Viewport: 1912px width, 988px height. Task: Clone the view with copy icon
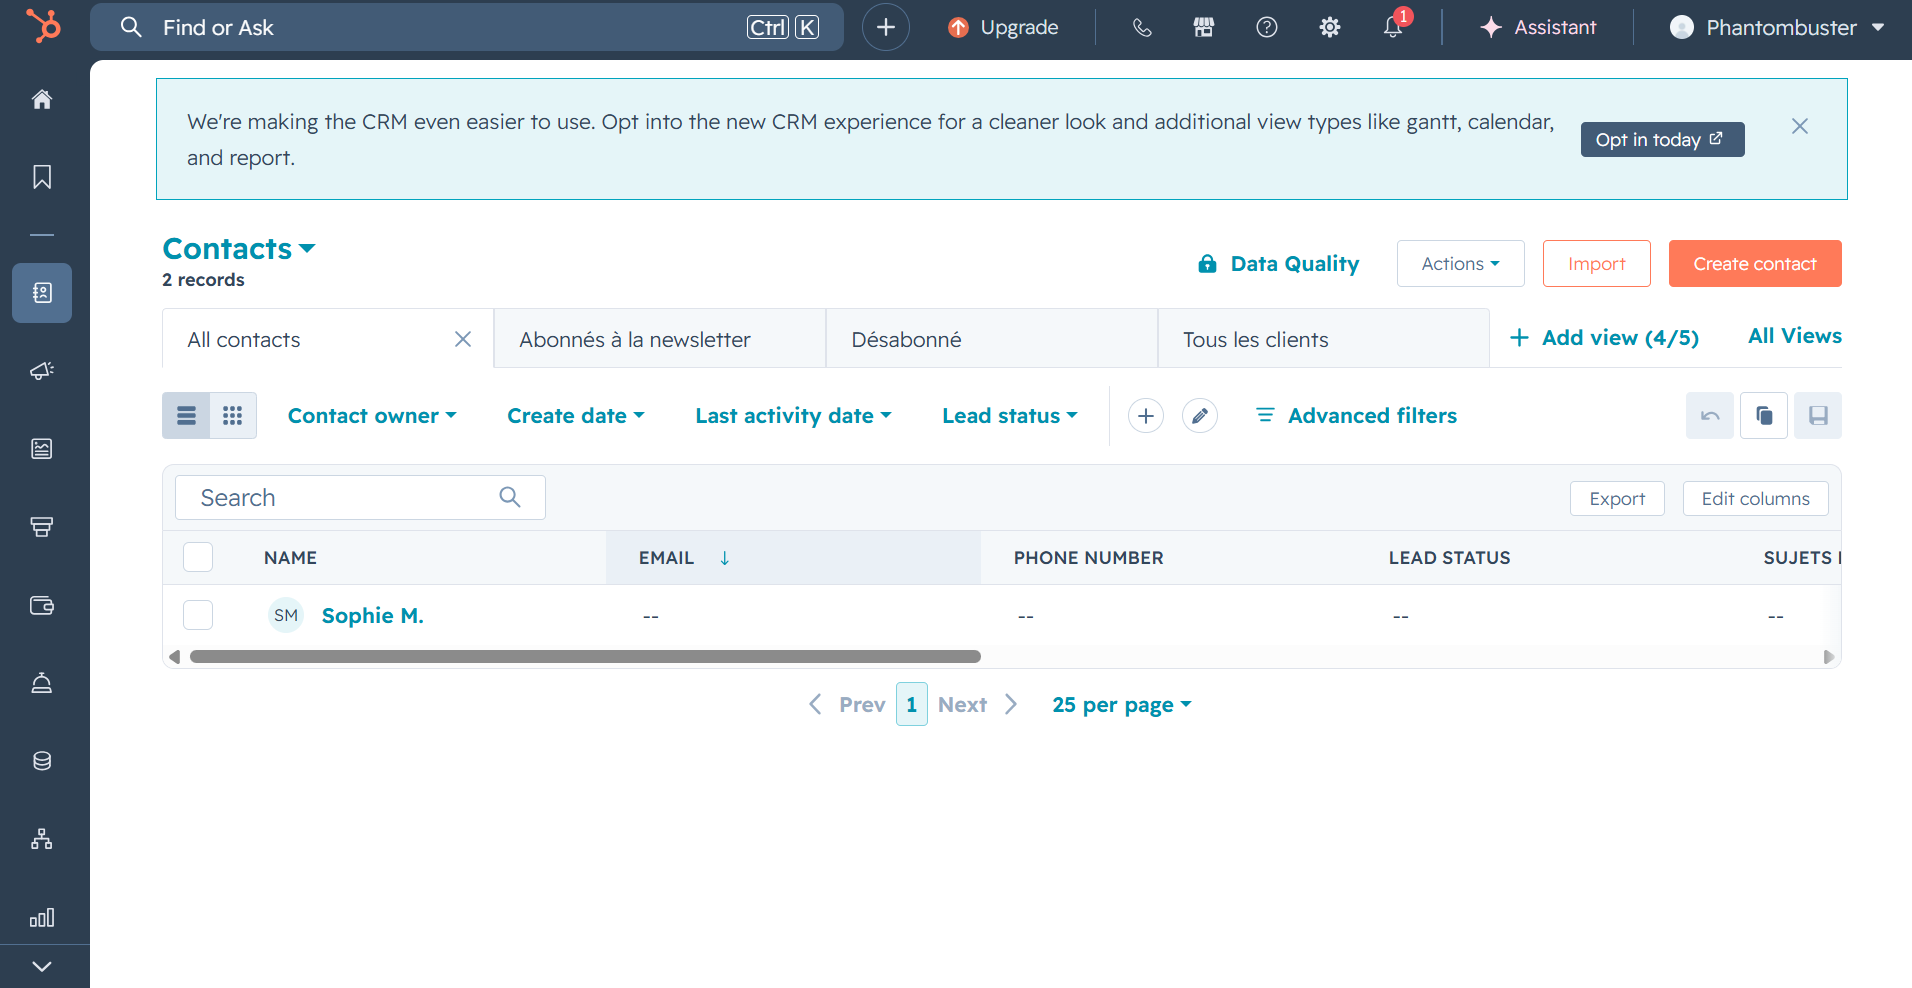tap(1764, 416)
